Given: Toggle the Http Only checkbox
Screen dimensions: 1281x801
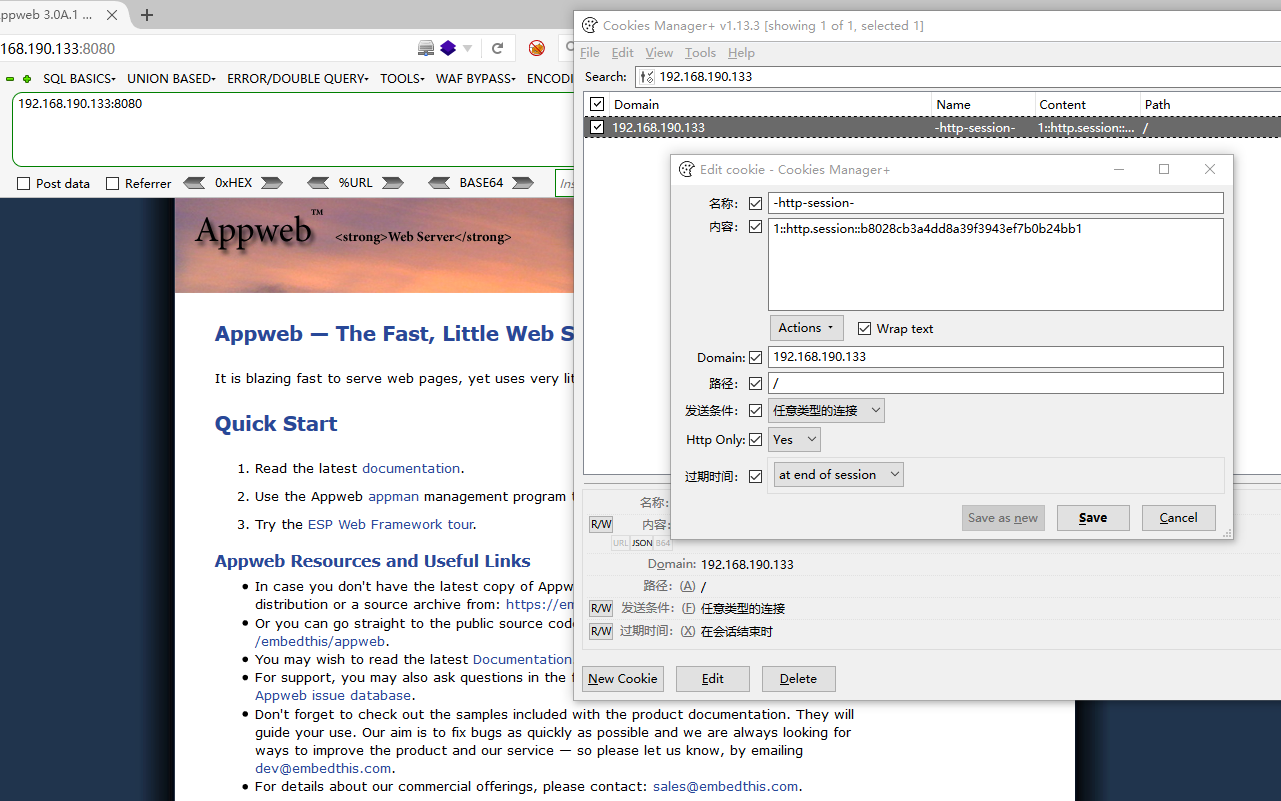Looking at the screenshot, I should [x=755, y=440].
